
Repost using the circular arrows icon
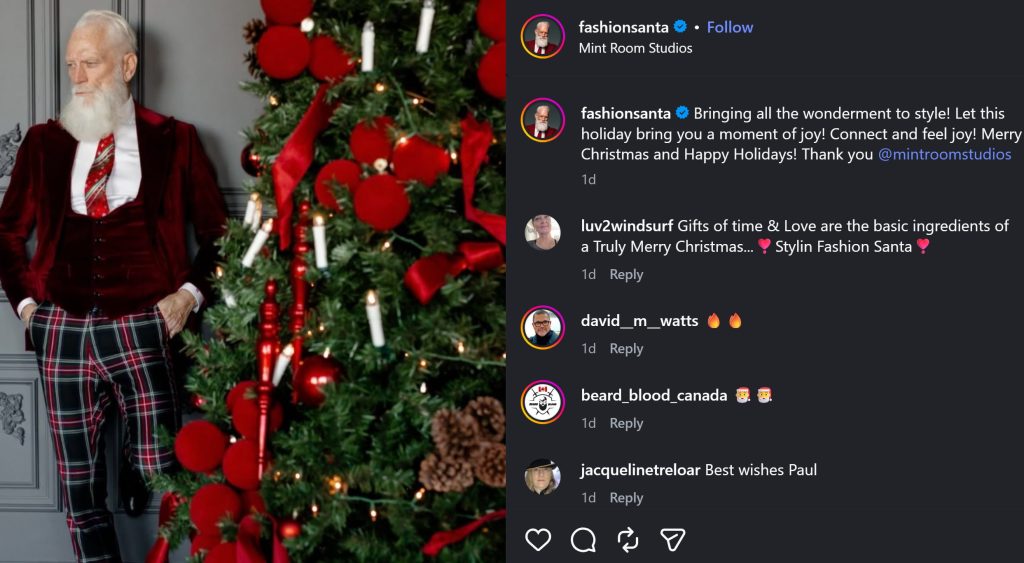pos(628,540)
